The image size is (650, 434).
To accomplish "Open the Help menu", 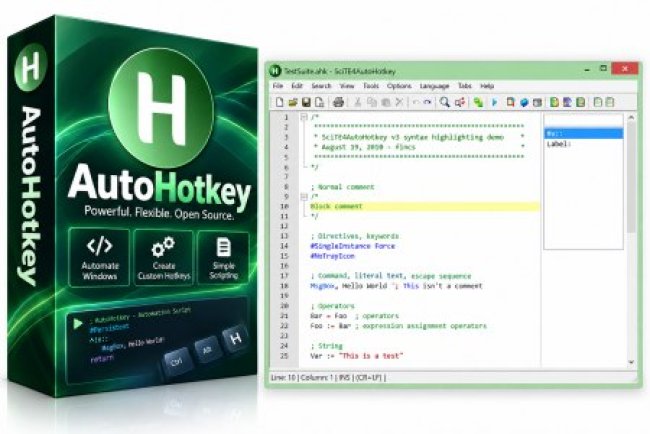I will point(487,86).
